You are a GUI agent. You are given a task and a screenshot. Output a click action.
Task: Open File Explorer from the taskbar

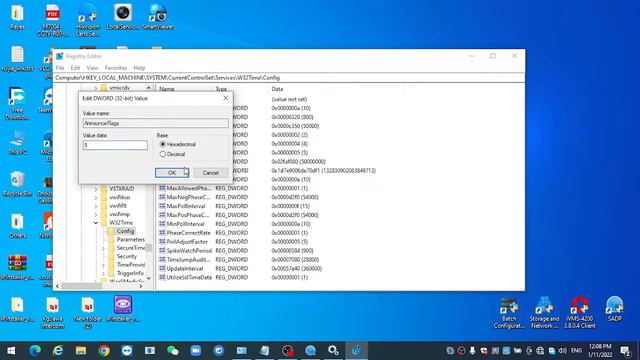(81, 350)
